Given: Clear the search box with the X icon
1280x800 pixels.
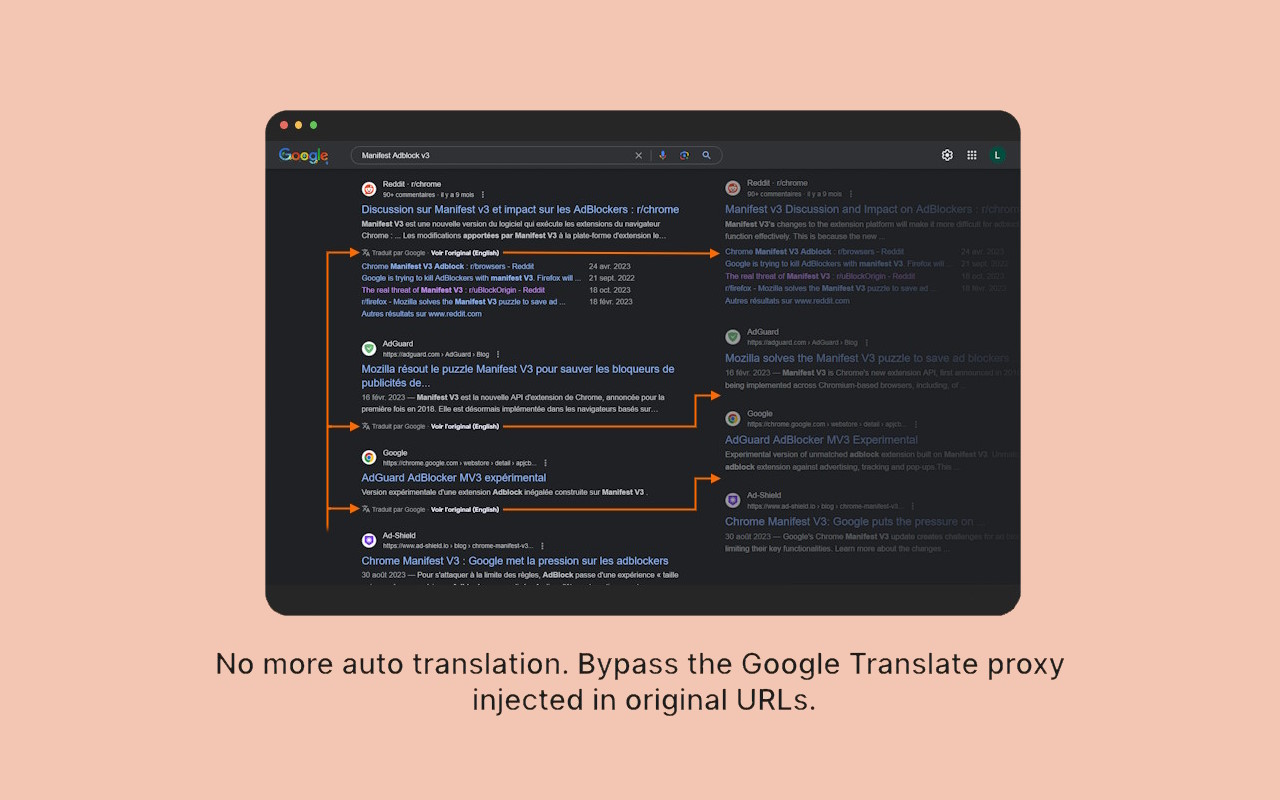Looking at the screenshot, I should pyautogui.click(x=639, y=155).
